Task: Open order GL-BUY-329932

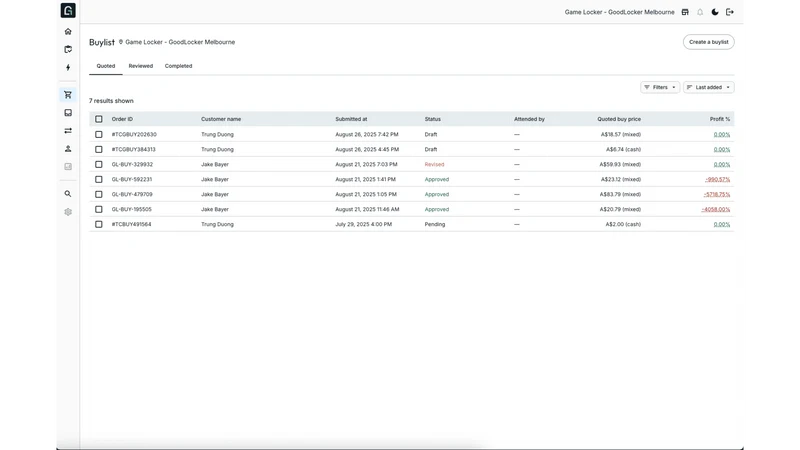Action: [x=132, y=164]
